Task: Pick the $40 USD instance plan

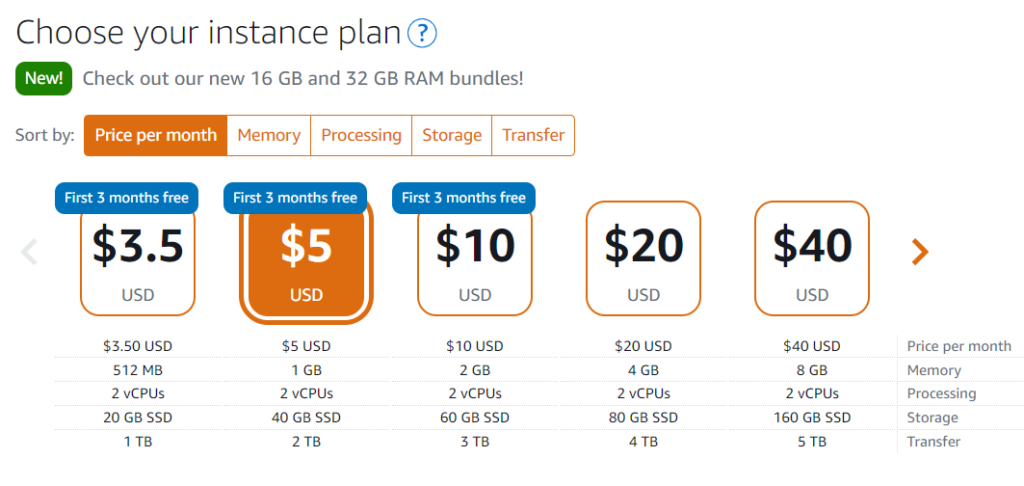Action: tap(812, 258)
